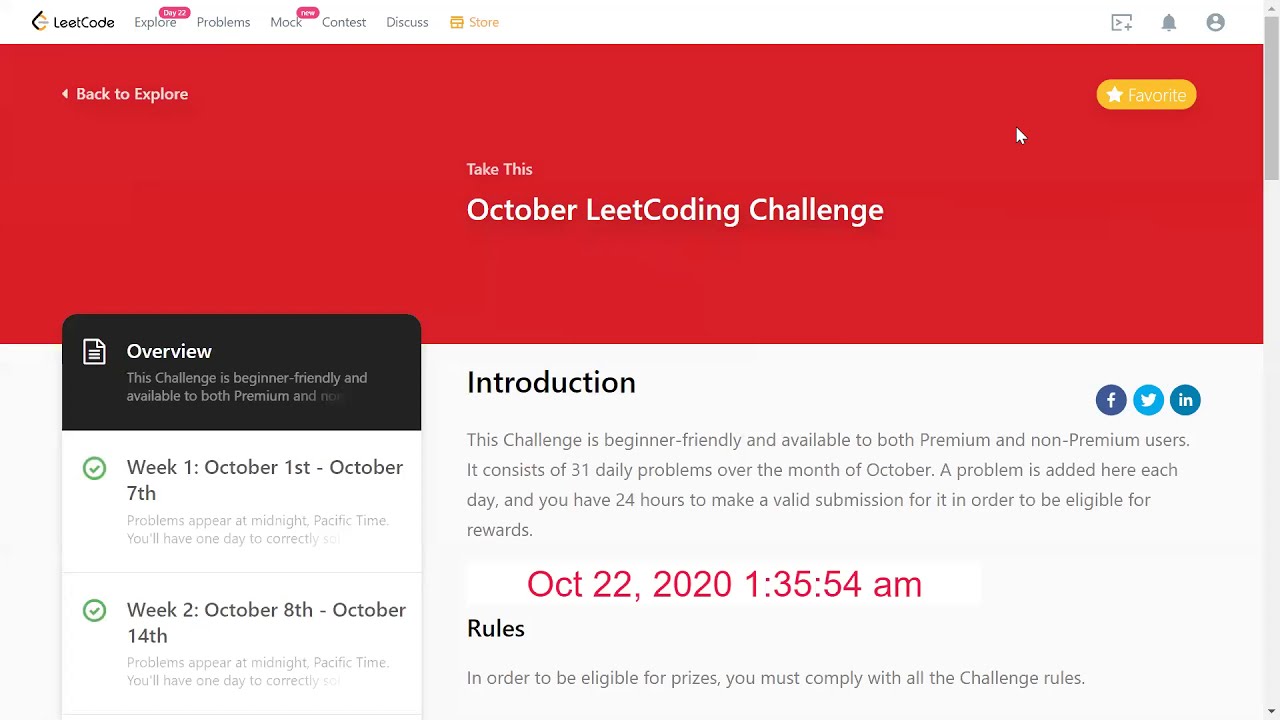Expand Week 1: October 1st - October 7th

coord(264,480)
